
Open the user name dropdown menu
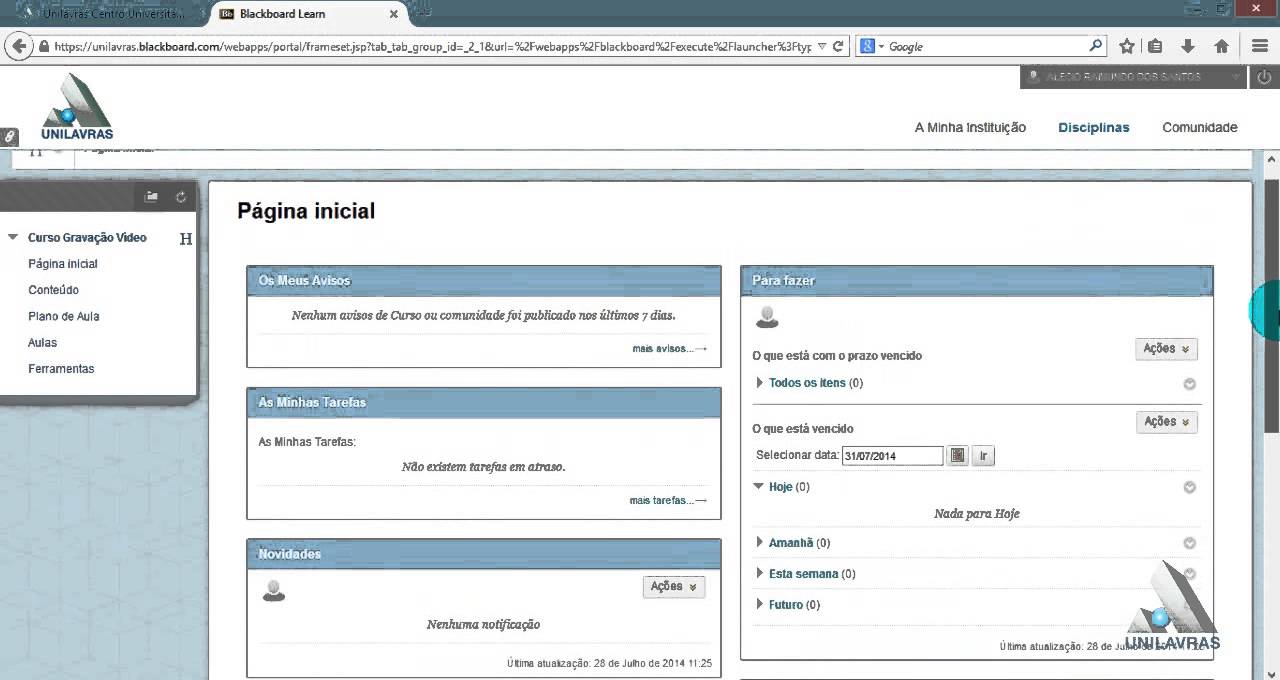pyautogui.click(x=1133, y=77)
